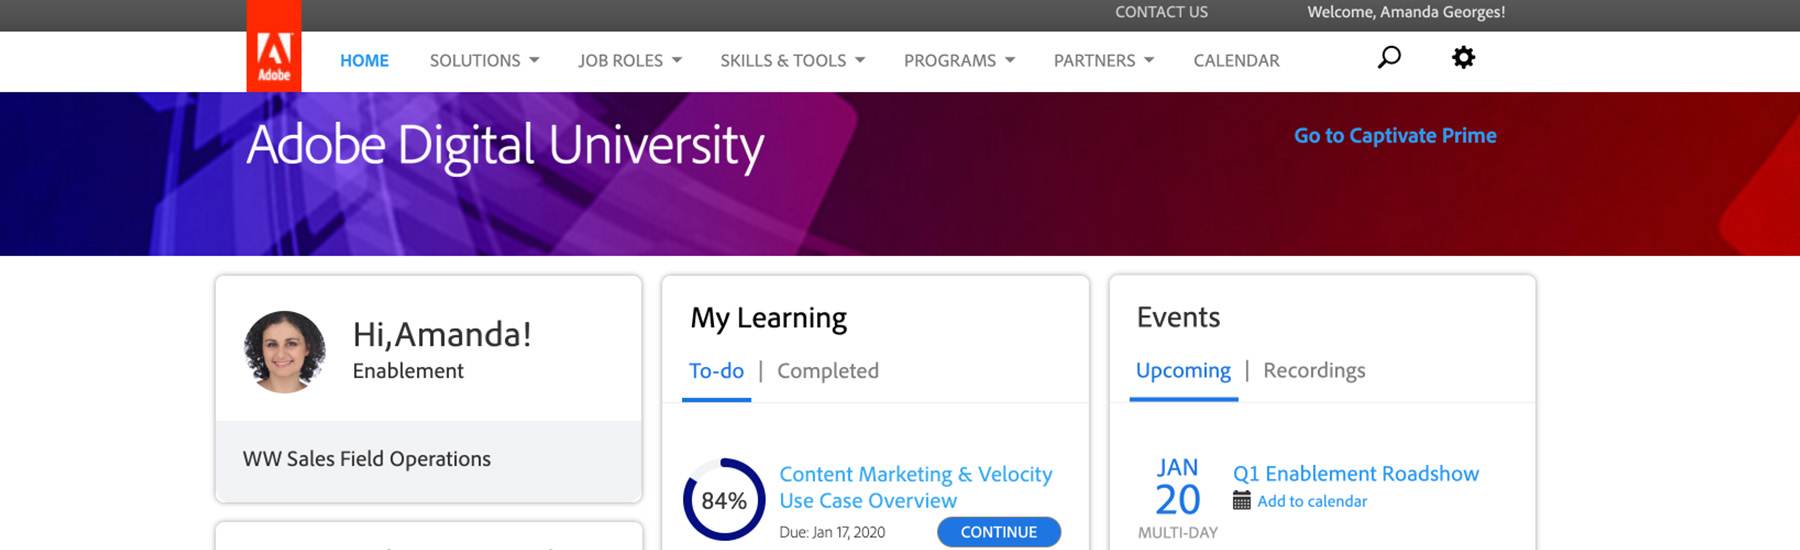Open the settings gear icon
The height and width of the screenshot is (550, 1800).
[x=1463, y=58]
